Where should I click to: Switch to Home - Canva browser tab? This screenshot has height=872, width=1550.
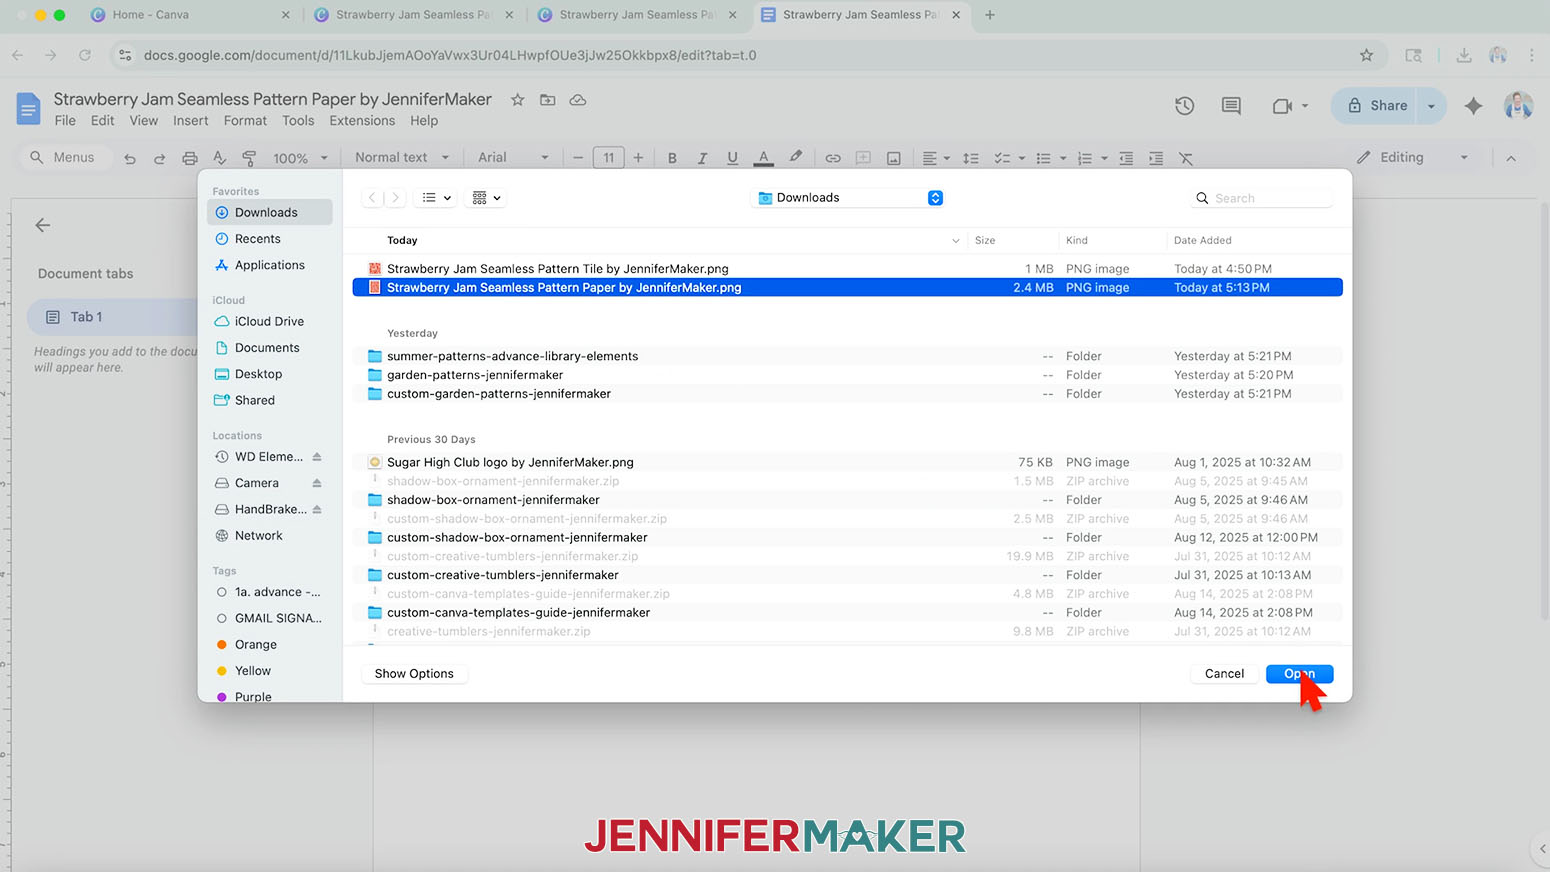(x=188, y=15)
